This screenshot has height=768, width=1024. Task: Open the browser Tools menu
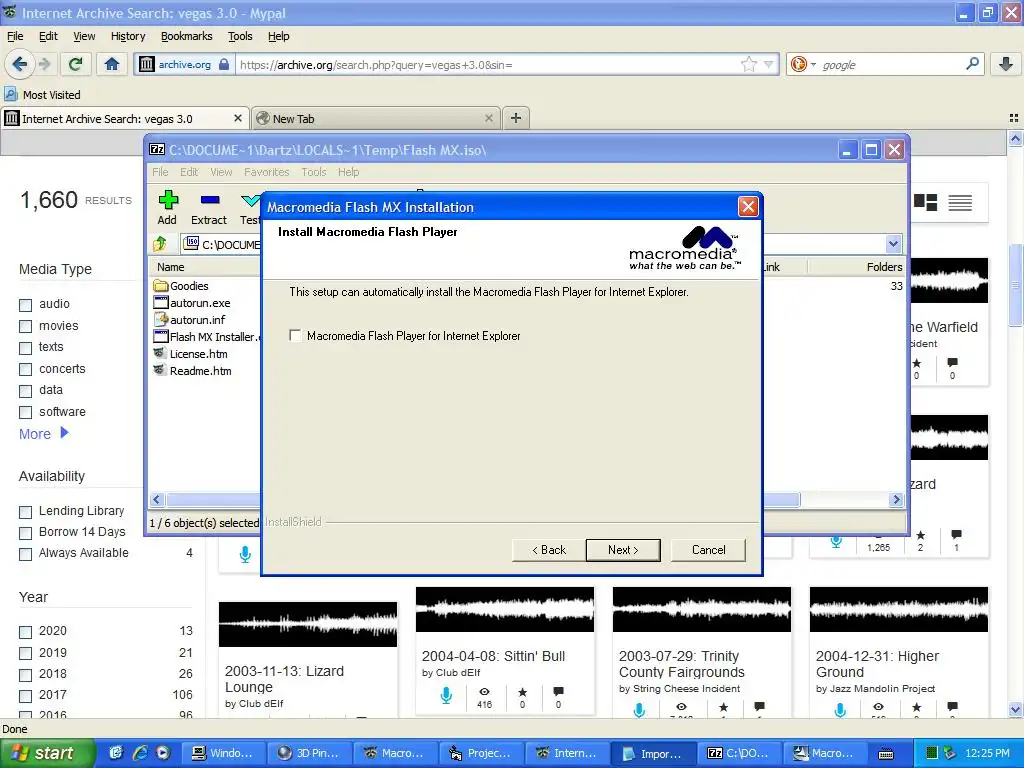pos(240,36)
